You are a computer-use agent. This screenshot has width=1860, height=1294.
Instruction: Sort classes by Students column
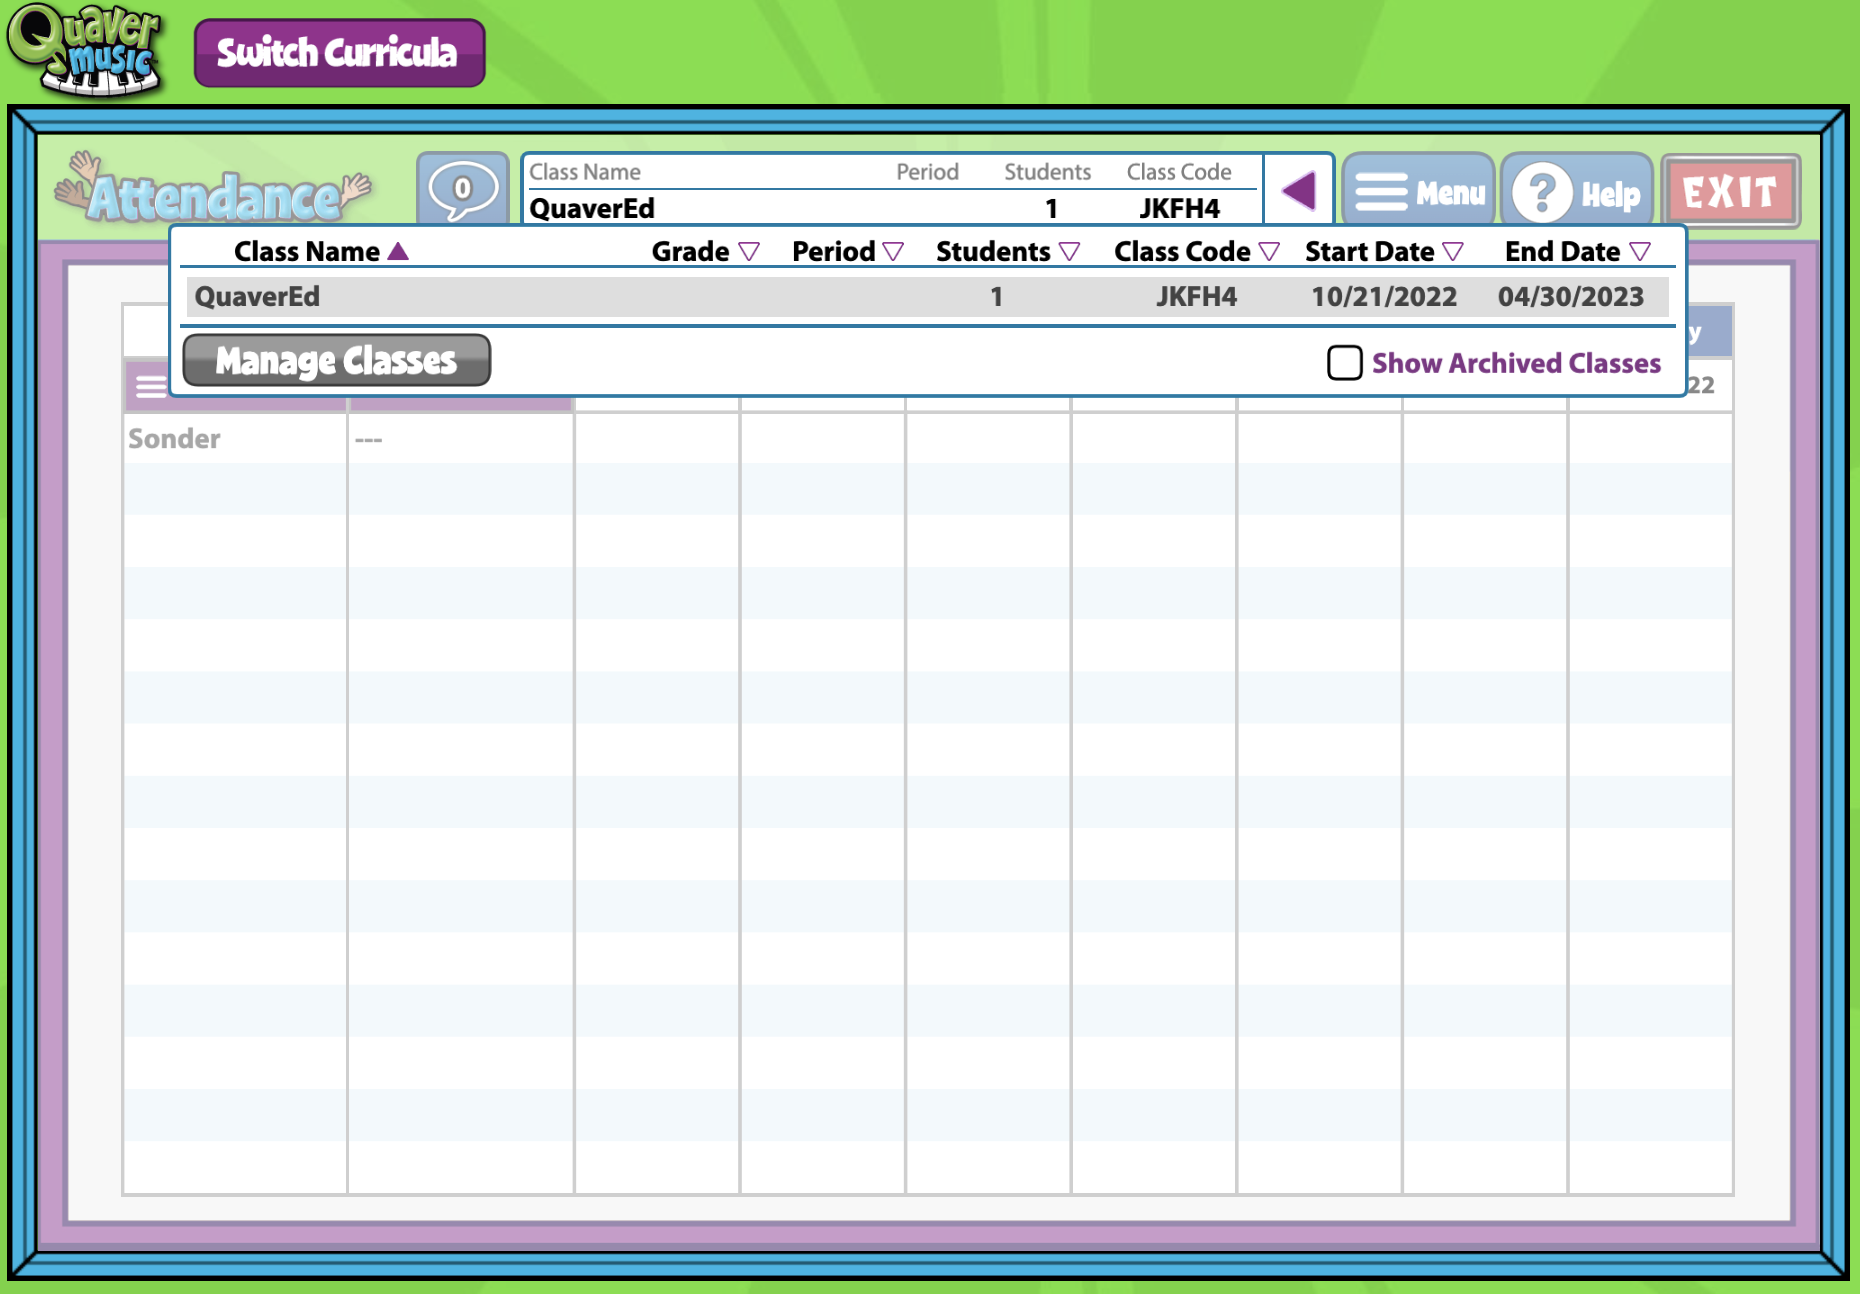pos(1008,251)
